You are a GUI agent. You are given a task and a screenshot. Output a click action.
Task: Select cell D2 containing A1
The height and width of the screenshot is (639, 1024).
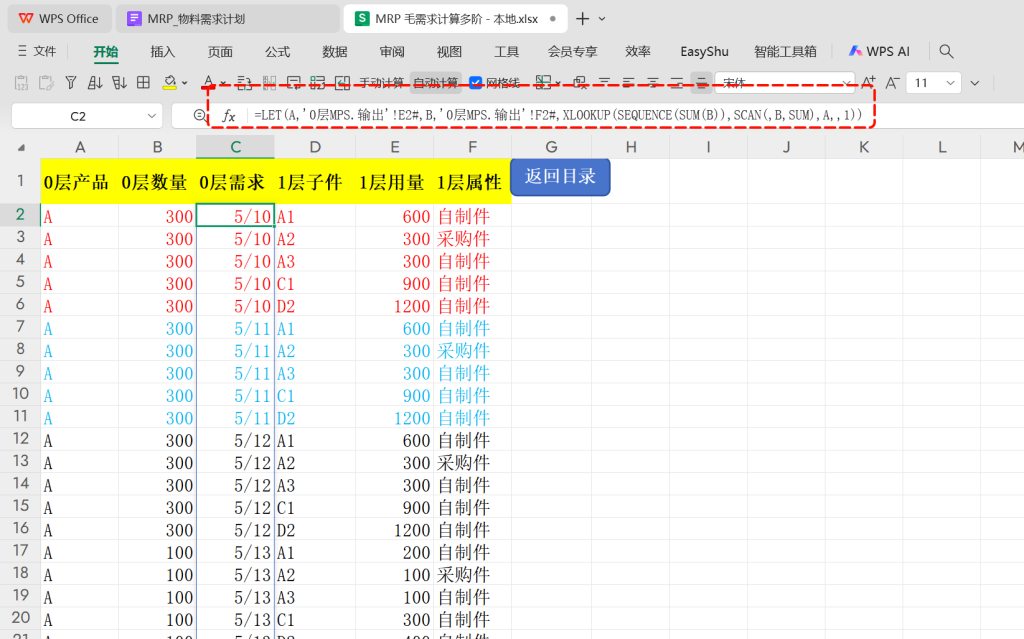pyautogui.click(x=315, y=216)
